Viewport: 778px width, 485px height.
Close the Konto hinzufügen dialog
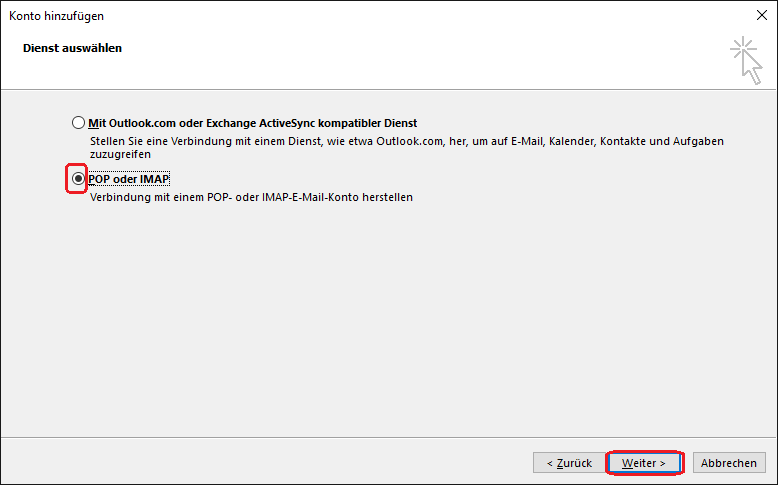click(x=762, y=15)
